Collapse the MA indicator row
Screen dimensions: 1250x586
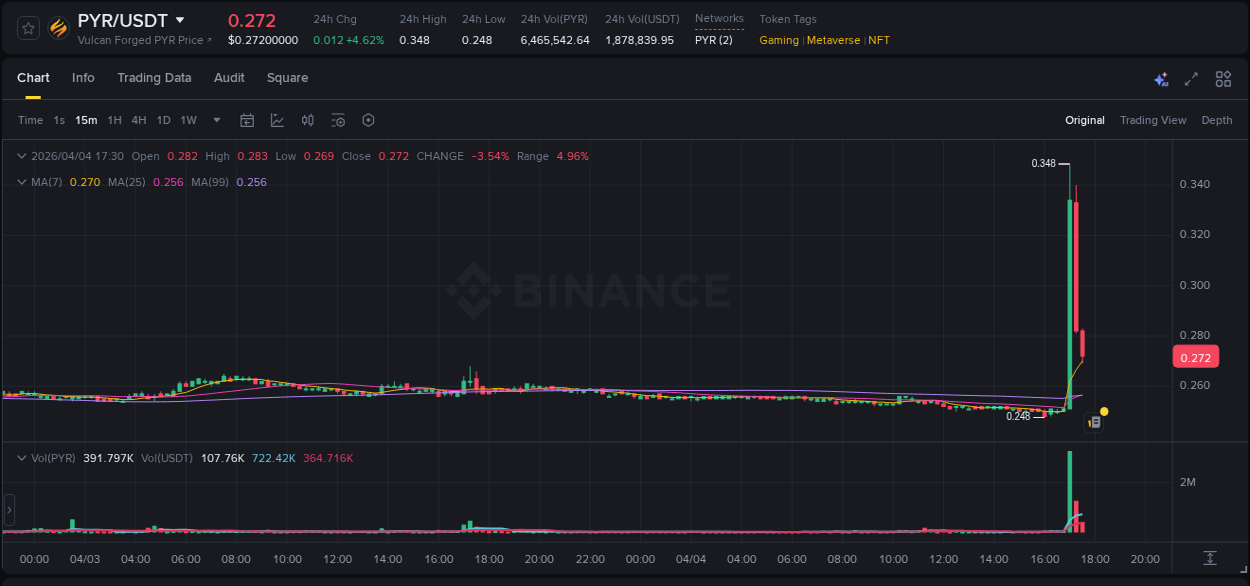coord(20,182)
